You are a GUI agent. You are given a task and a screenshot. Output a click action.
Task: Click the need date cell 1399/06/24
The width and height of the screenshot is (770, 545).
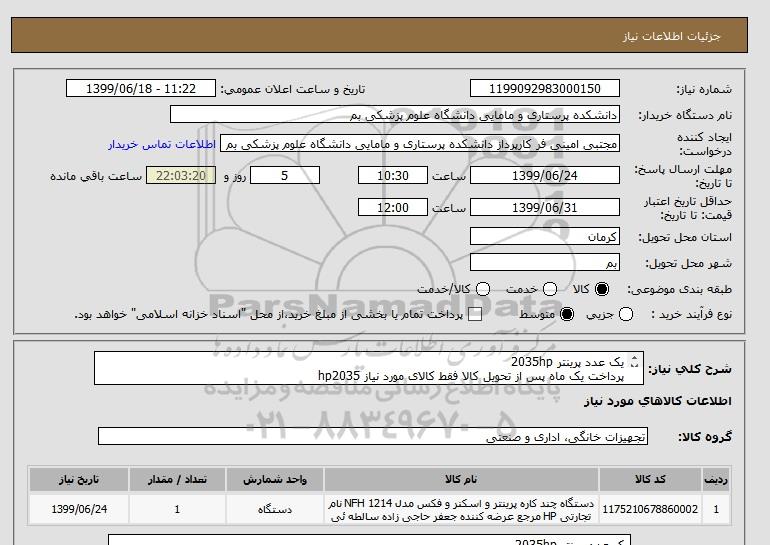[79, 509]
